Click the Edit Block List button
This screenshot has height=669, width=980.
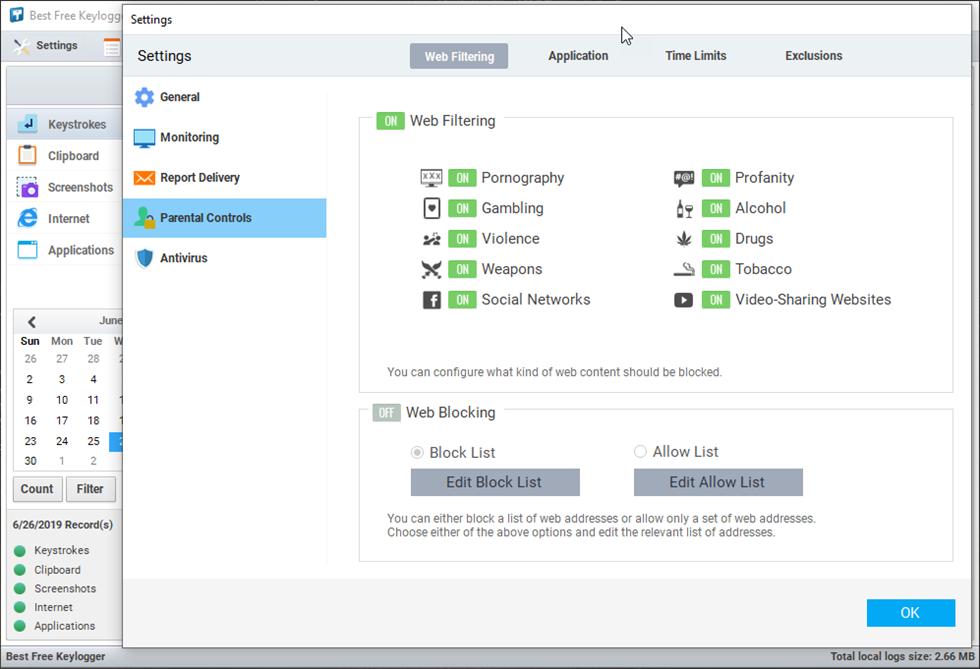pos(495,482)
